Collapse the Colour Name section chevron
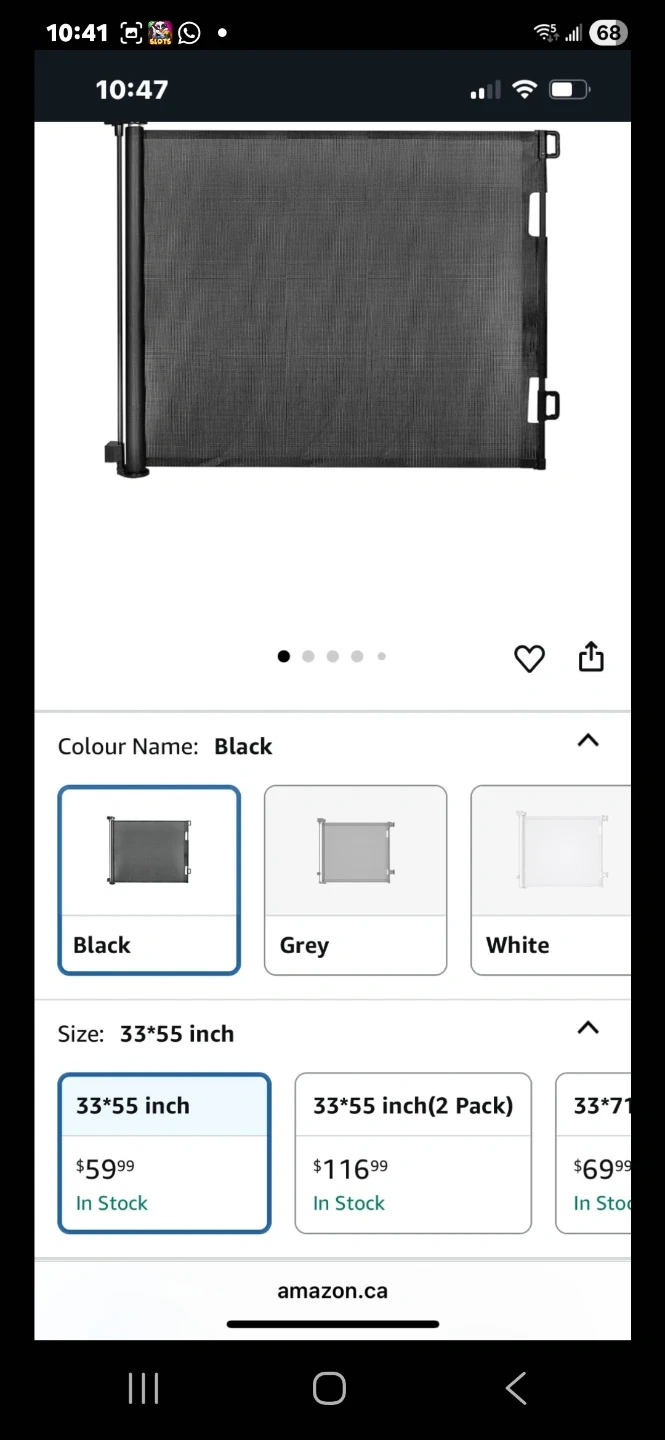 588,741
